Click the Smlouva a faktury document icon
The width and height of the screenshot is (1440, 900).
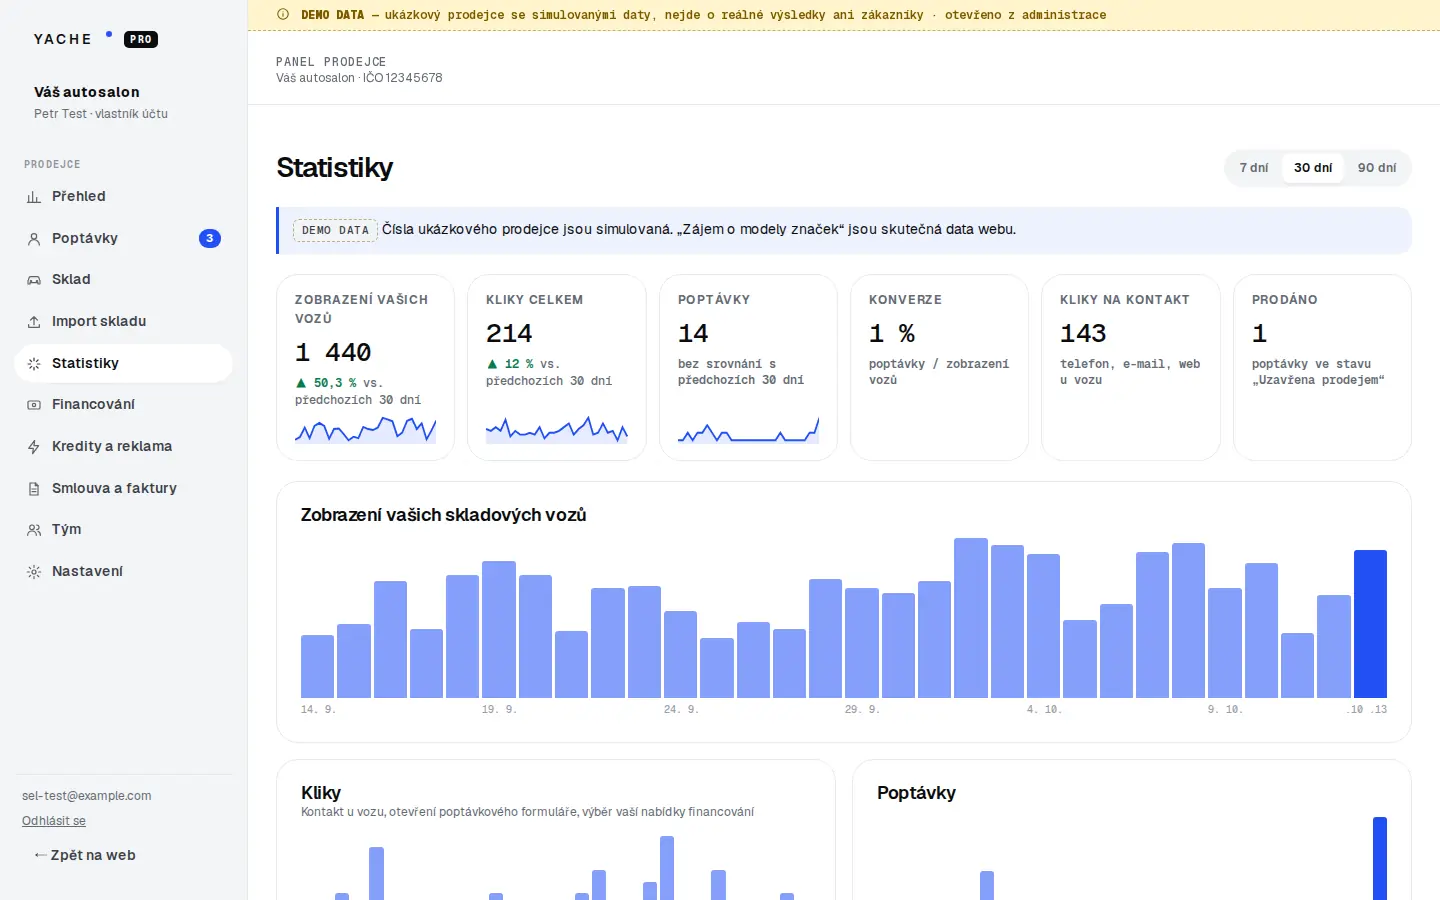click(x=34, y=489)
